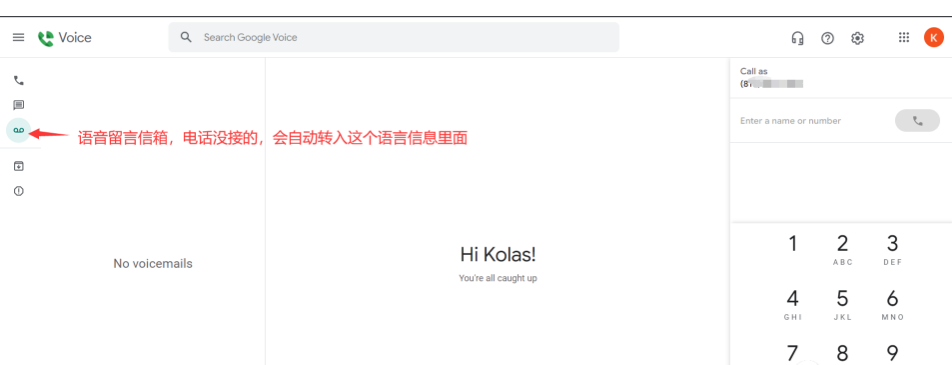This screenshot has height=365, width=952.
Task: Click the search magnifier icon
Action: click(x=186, y=37)
